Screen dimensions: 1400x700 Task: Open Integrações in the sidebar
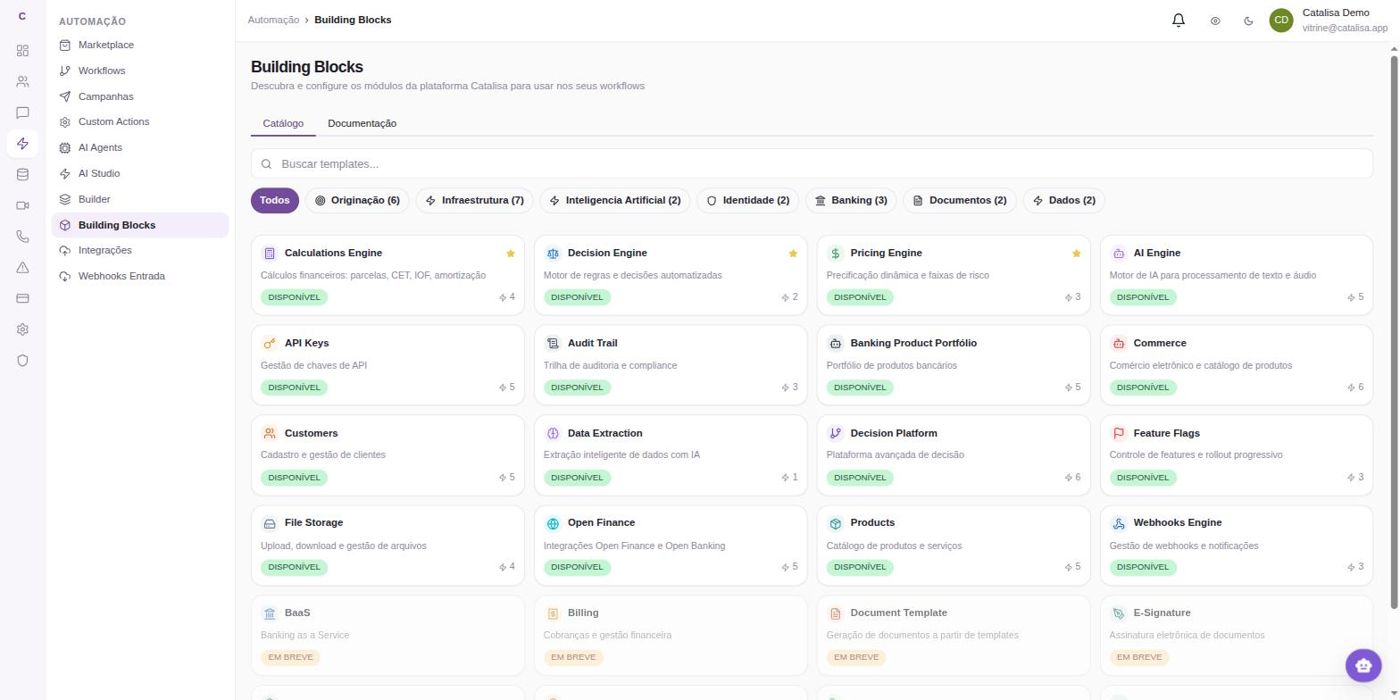click(140, 250)
